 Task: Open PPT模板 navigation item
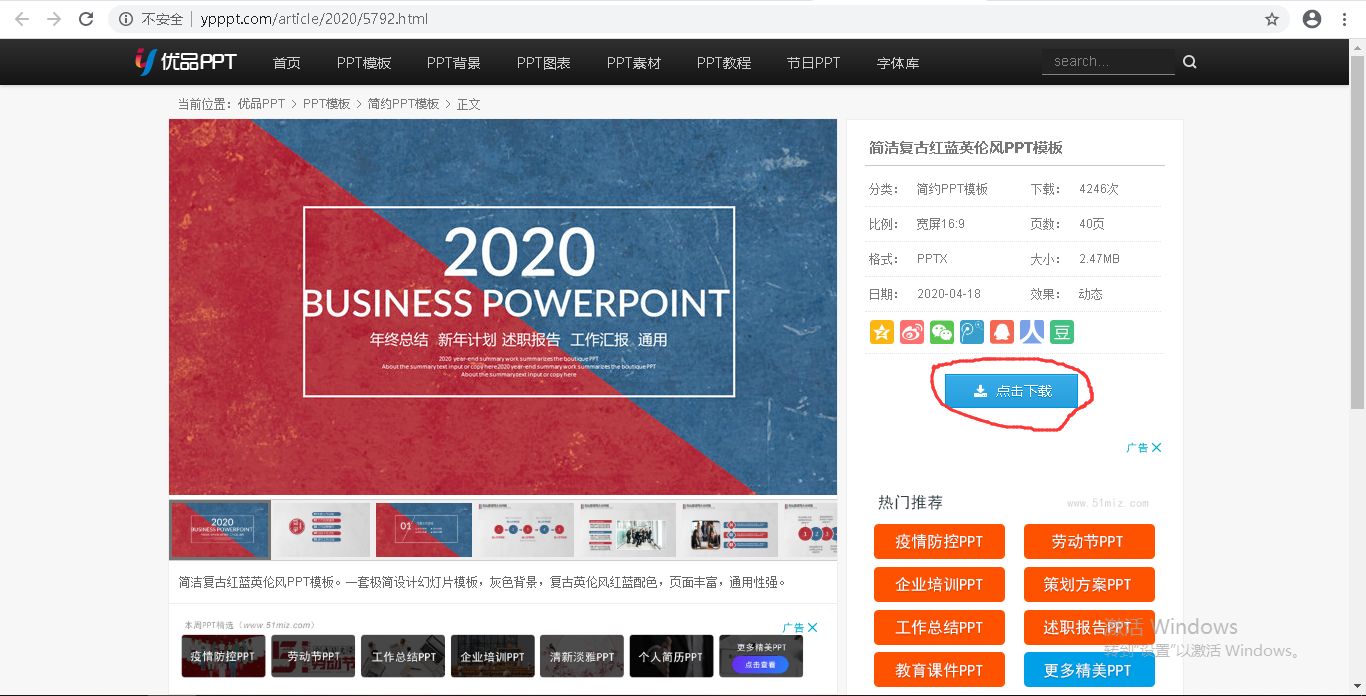364,63
